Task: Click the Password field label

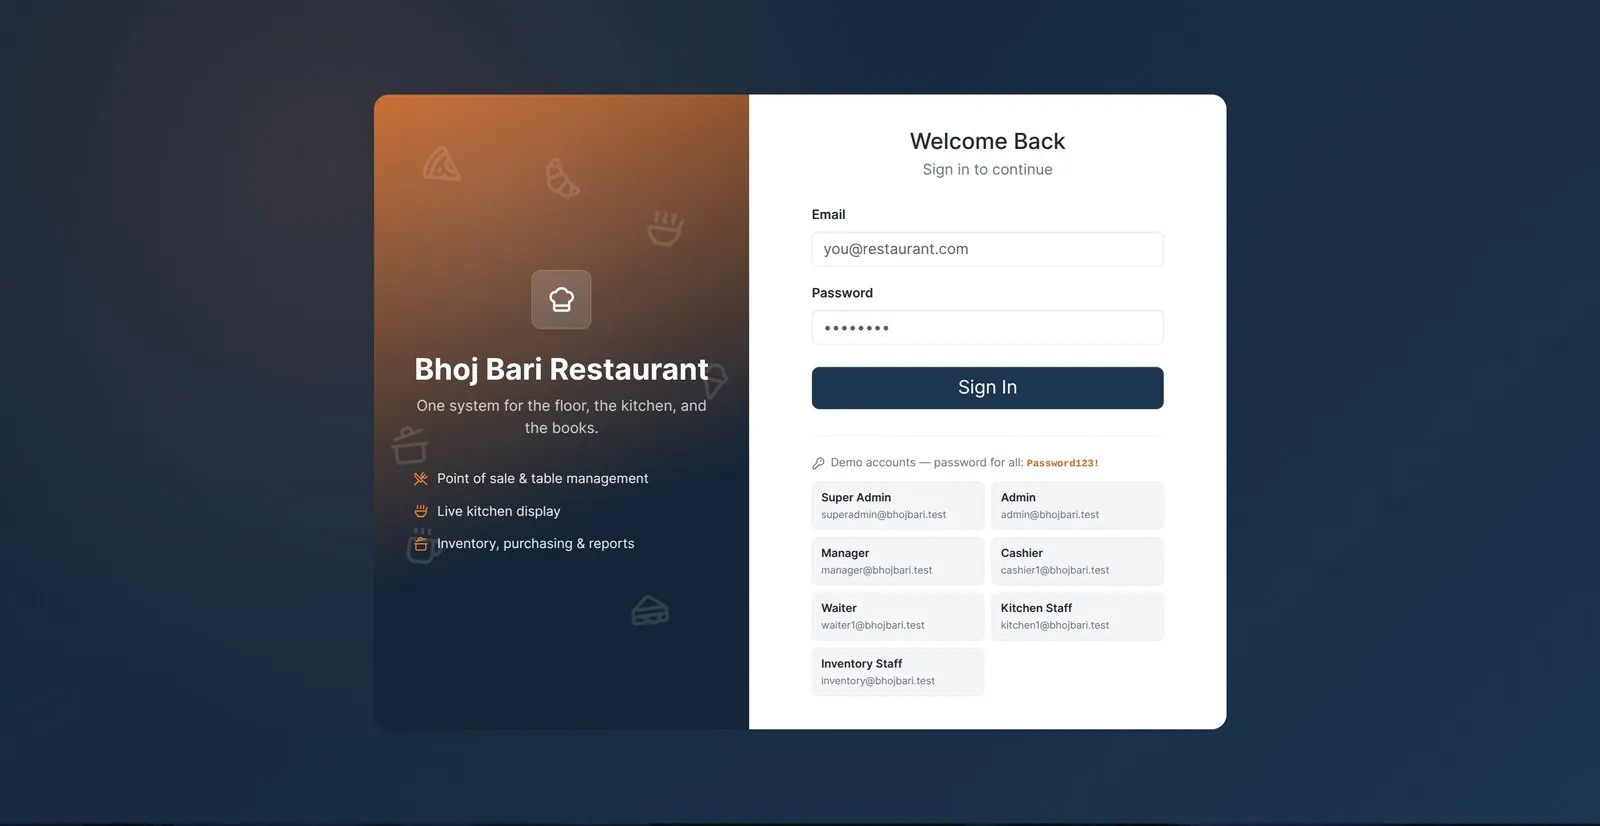Action: 842,293
